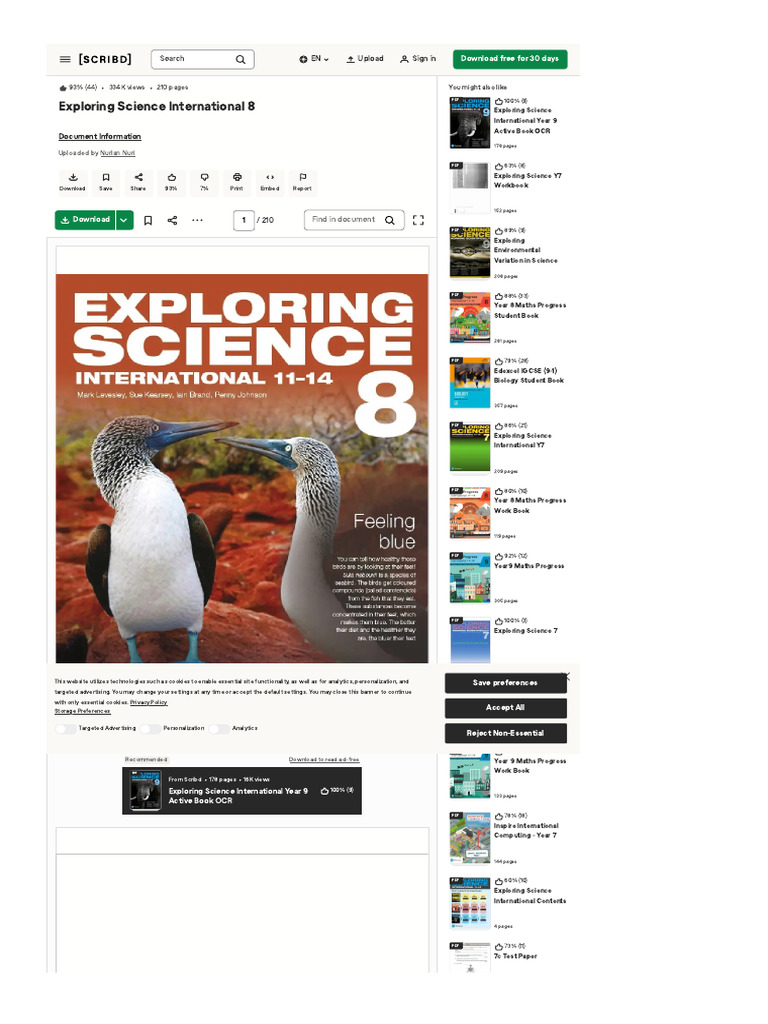Open Exploring Science 7 title
This screenshot has height=1024, width=768.
point(526,631)
